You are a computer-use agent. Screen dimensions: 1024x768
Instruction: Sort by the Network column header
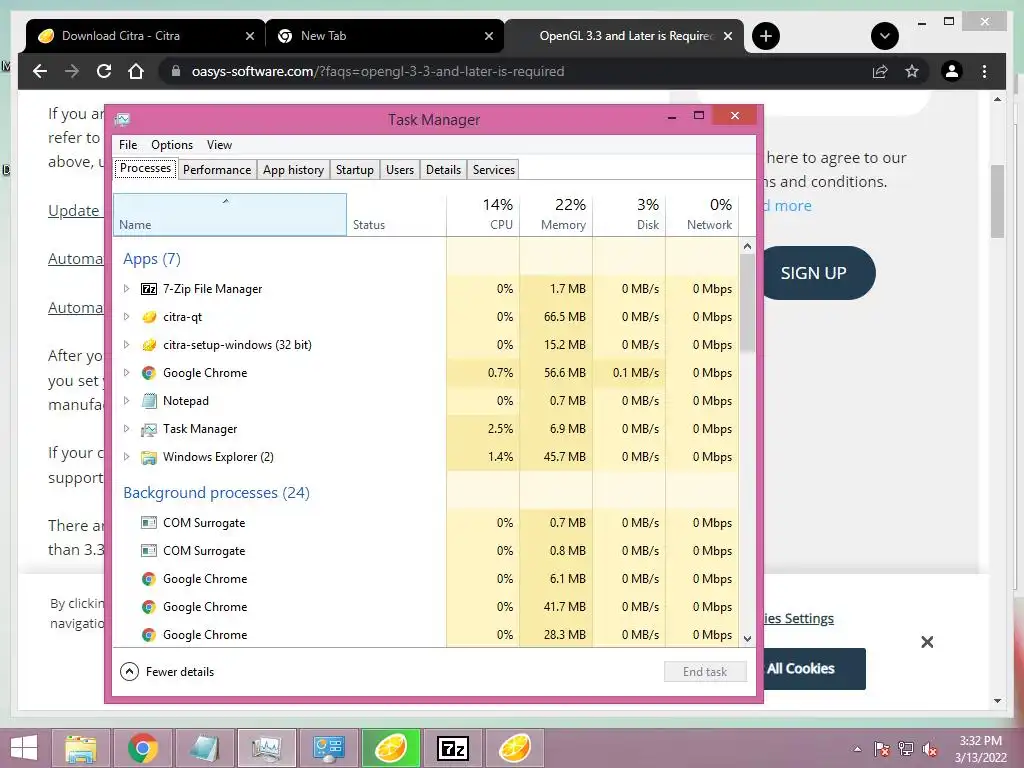pos(703,214)
